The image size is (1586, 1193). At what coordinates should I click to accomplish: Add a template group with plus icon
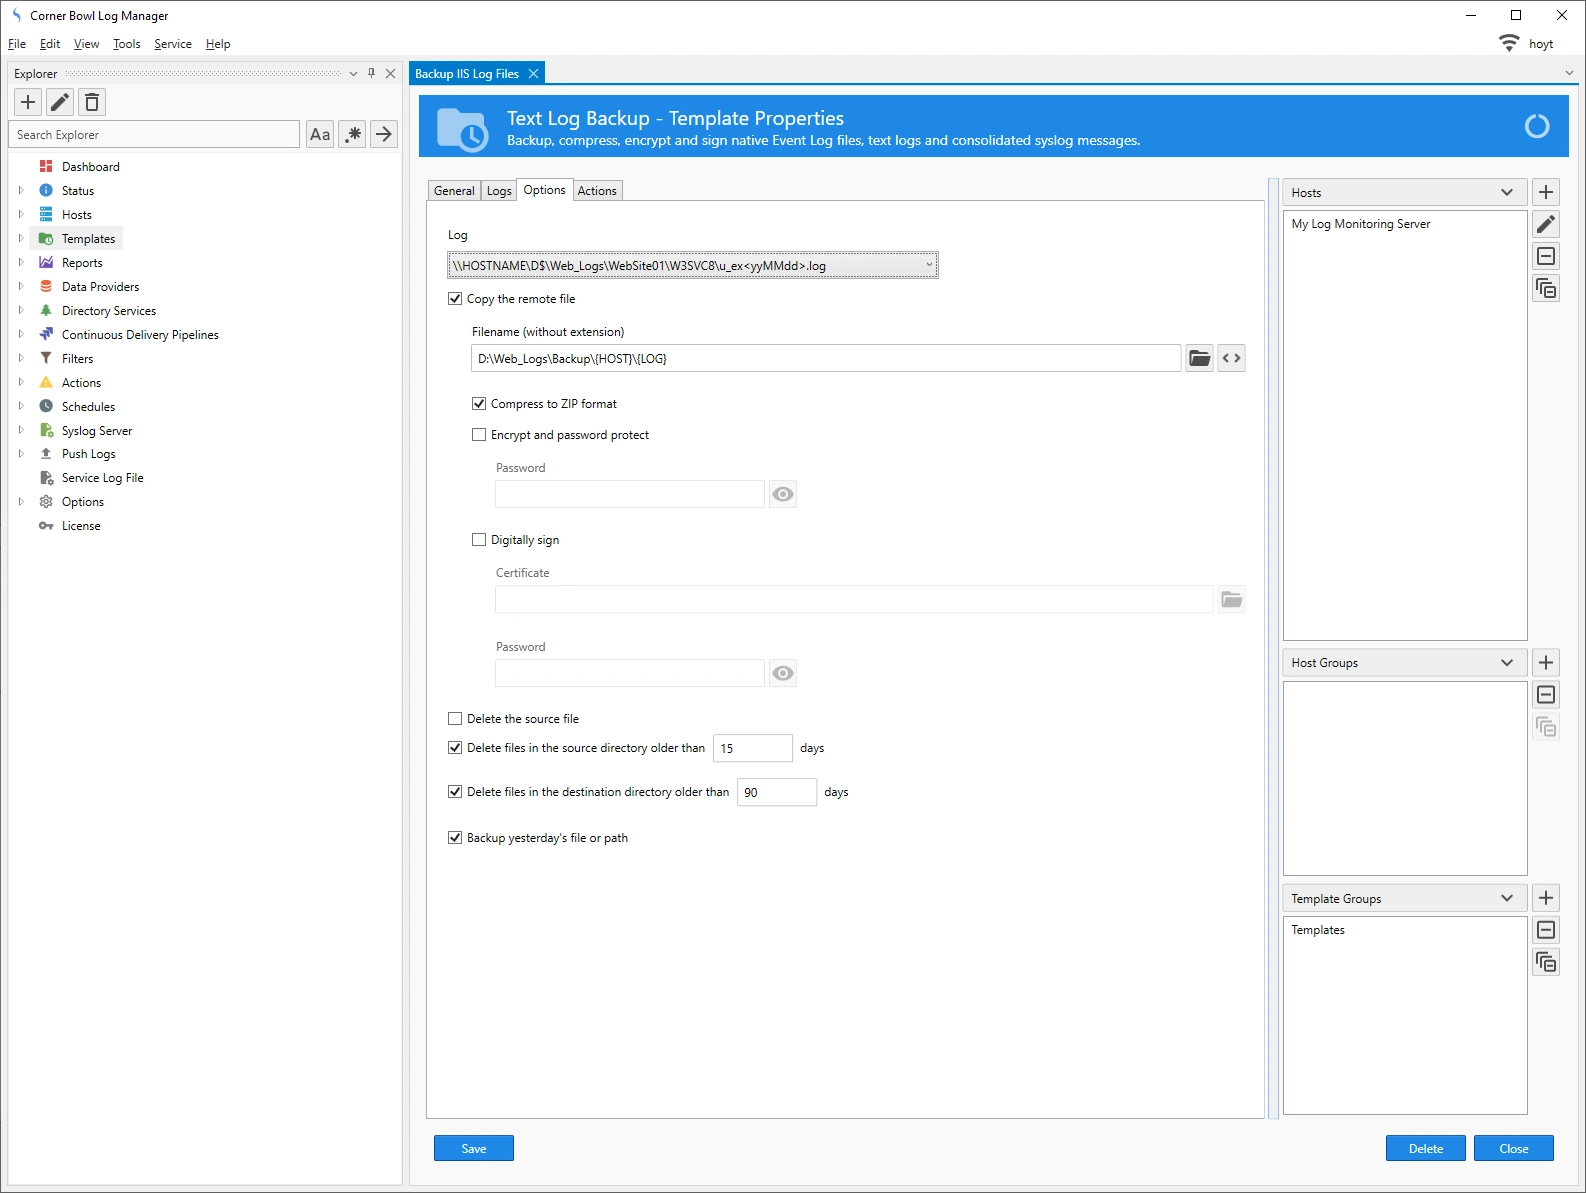pos(1546,898)
